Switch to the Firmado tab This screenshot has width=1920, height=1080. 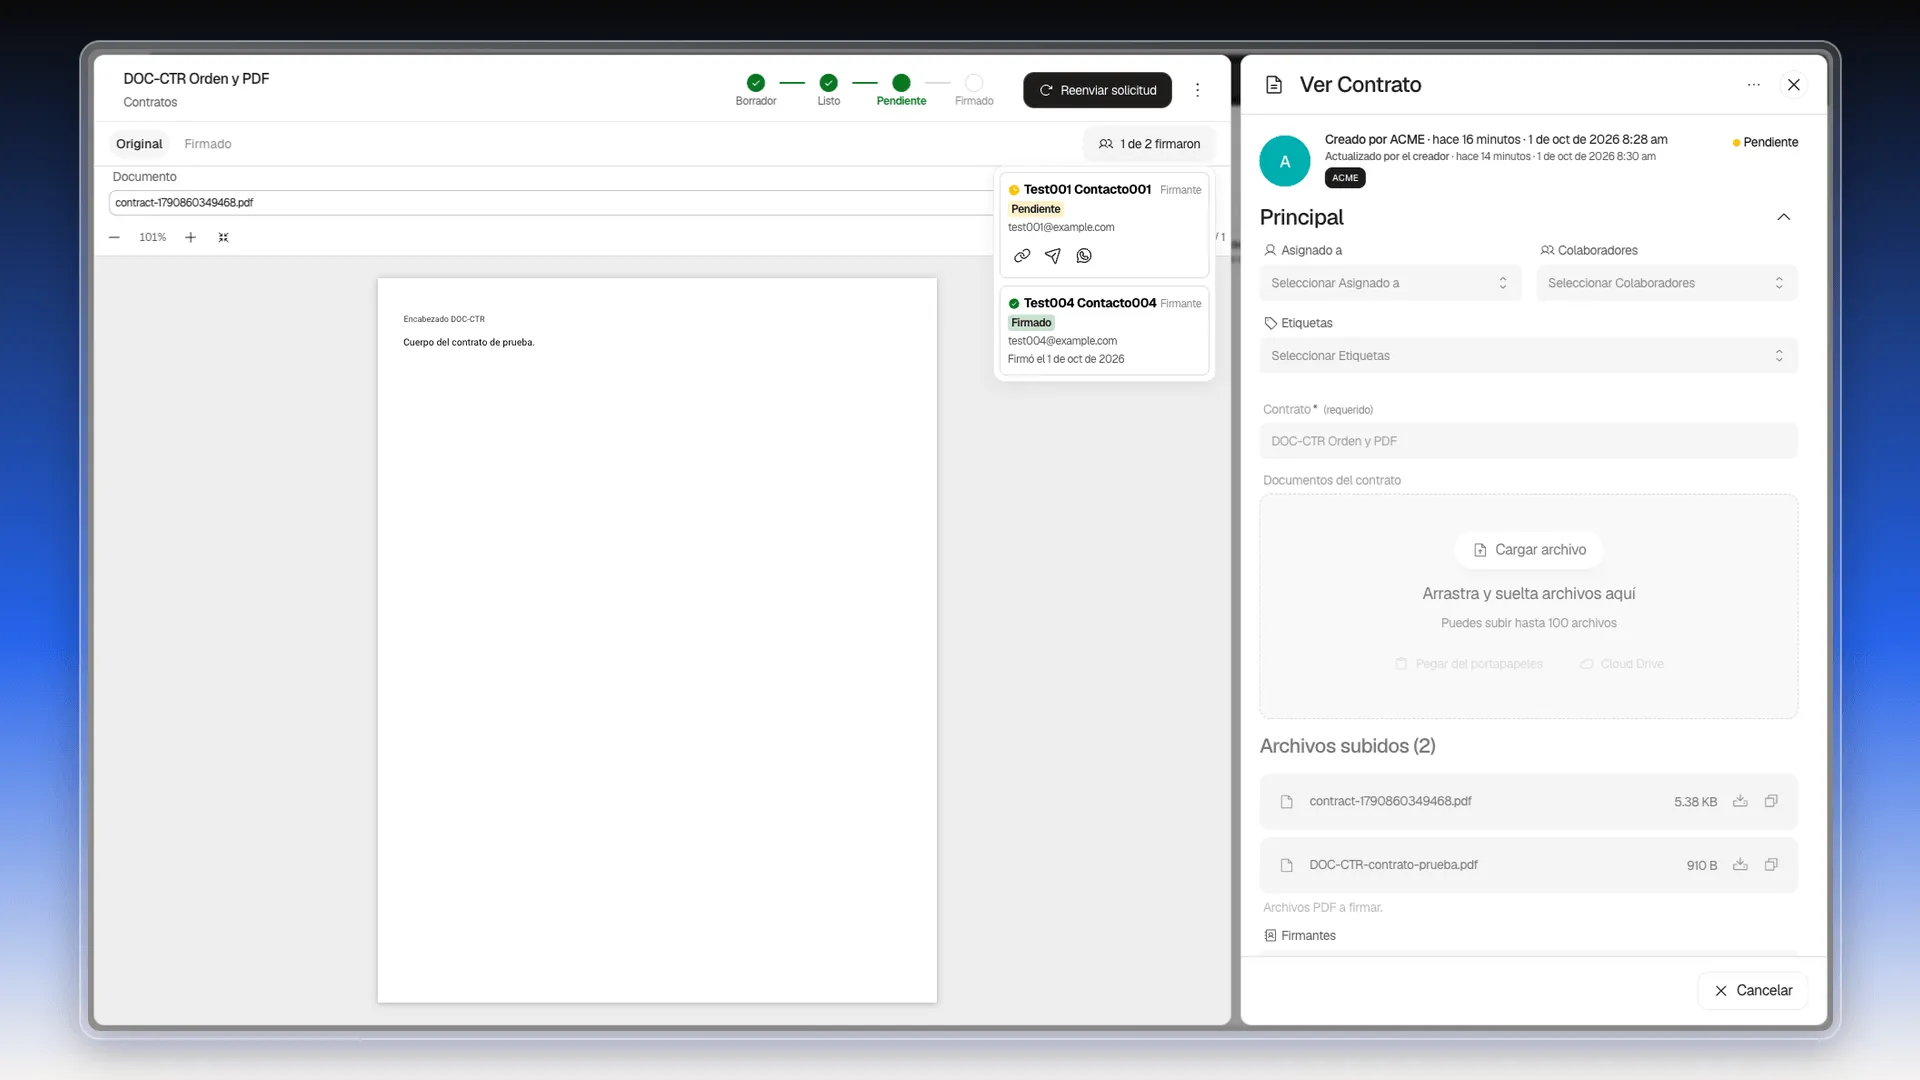[207, 144]
